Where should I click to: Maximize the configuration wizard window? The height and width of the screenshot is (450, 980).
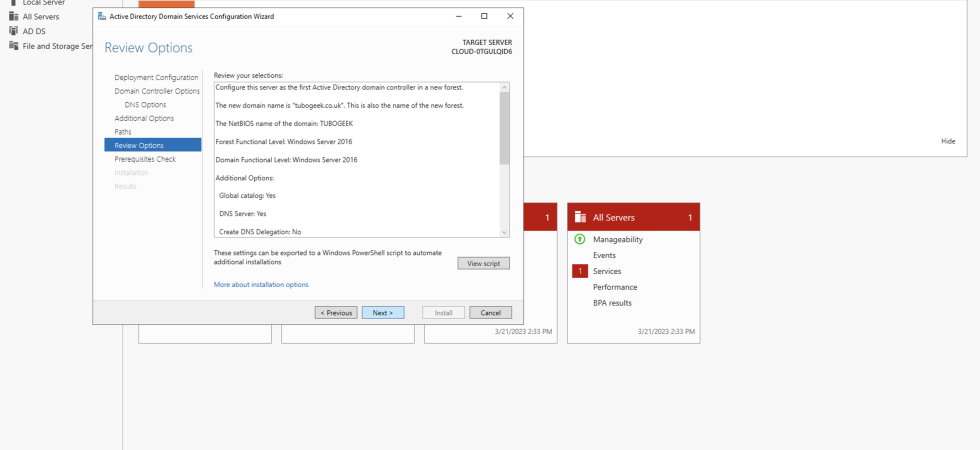(x=484, y=16)
